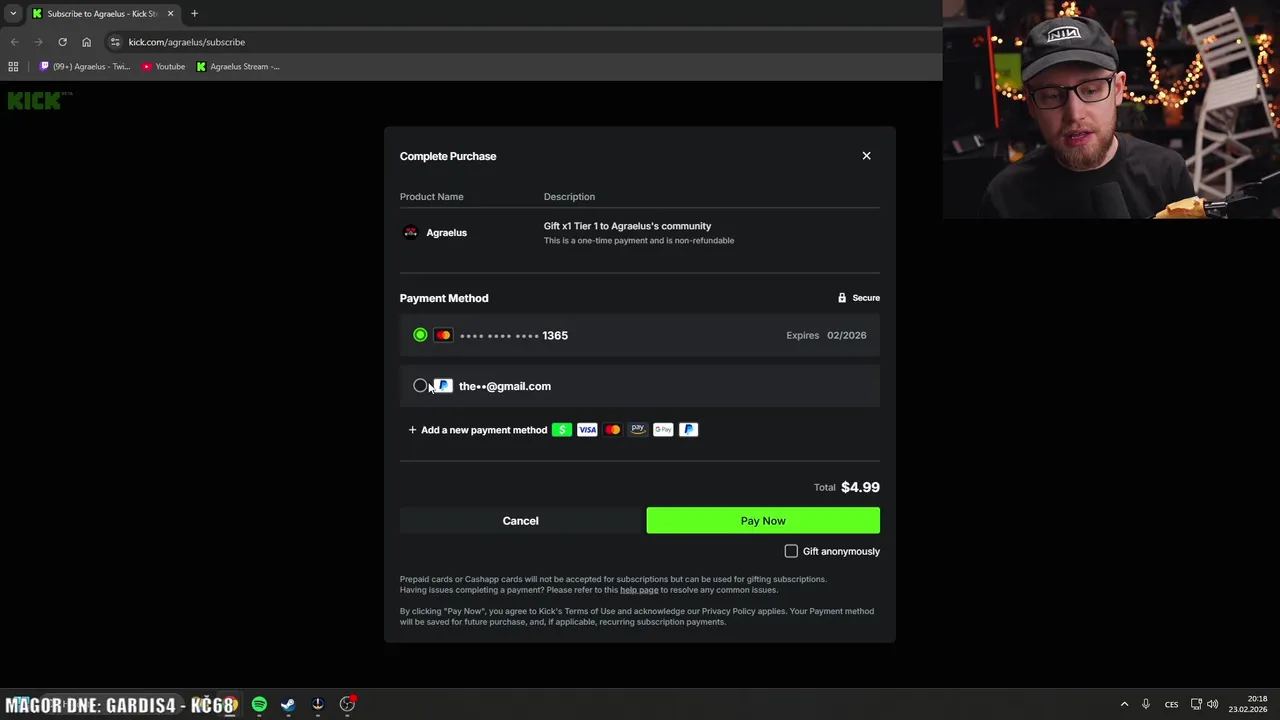Image resolution: width=1280 pixels, height=720 pixels.
Task: Open Steam from the taskbar
Action: [x=288, y=705]
